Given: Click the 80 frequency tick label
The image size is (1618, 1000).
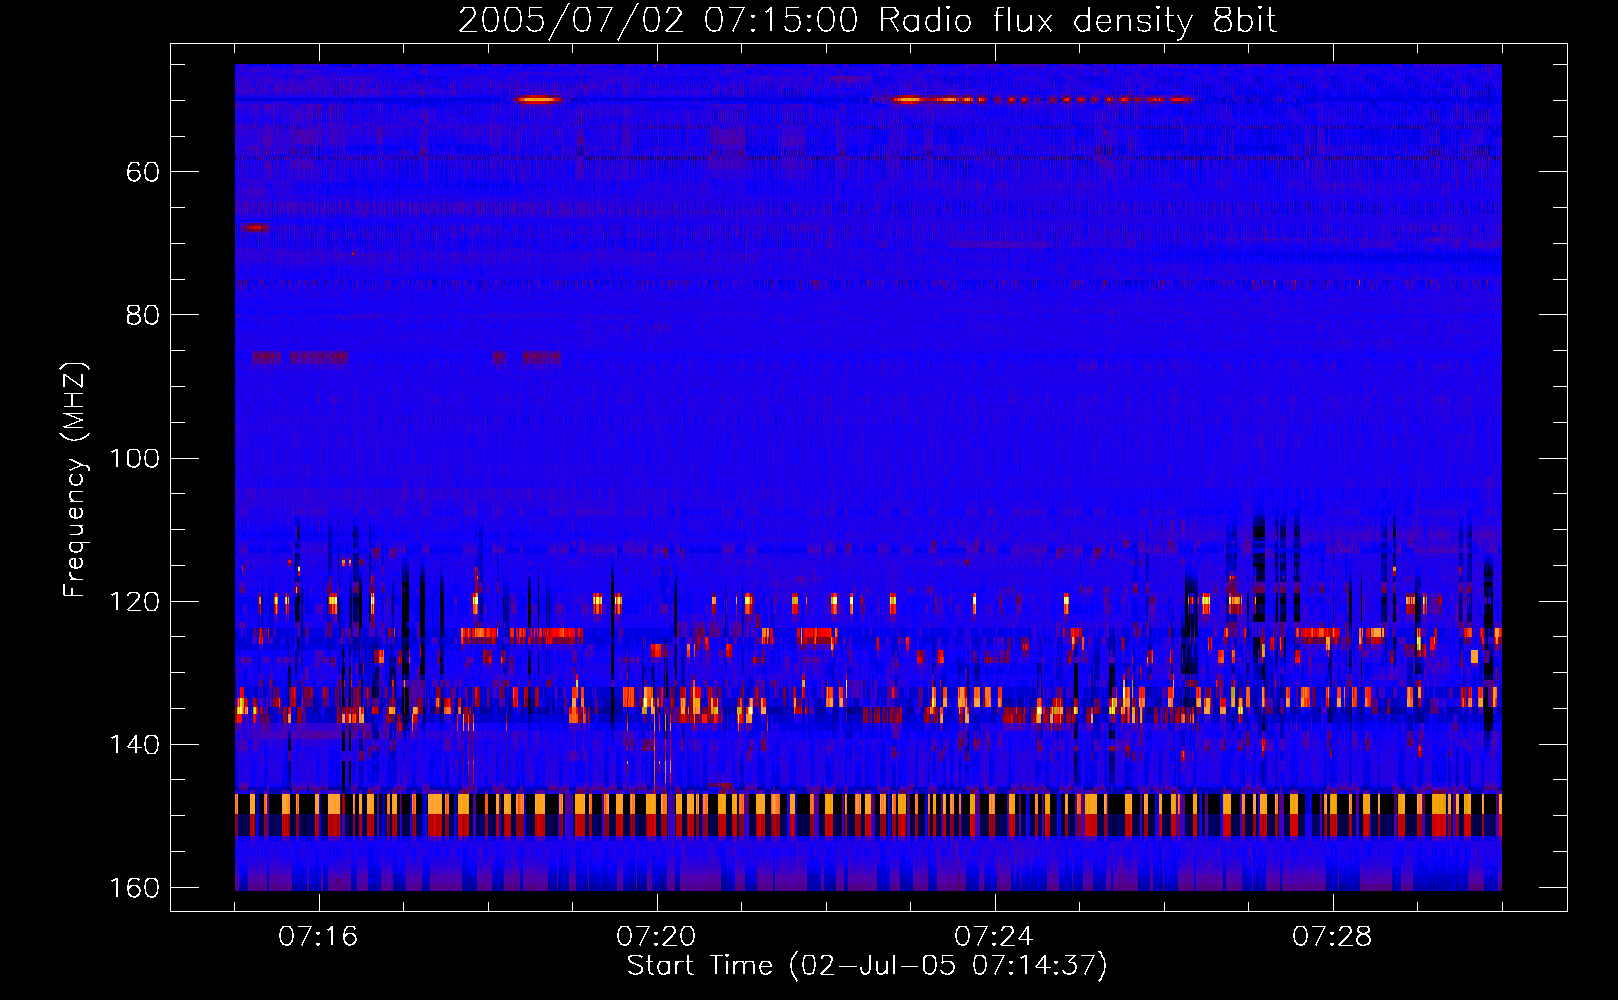Looking at the screenshot, I should point(143,315).
